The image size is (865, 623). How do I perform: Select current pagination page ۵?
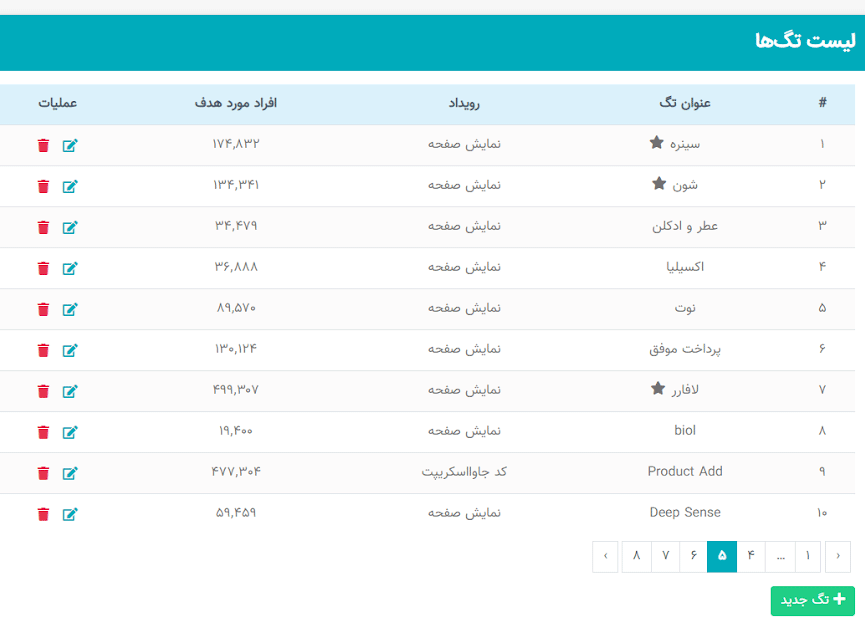[722, 556]
